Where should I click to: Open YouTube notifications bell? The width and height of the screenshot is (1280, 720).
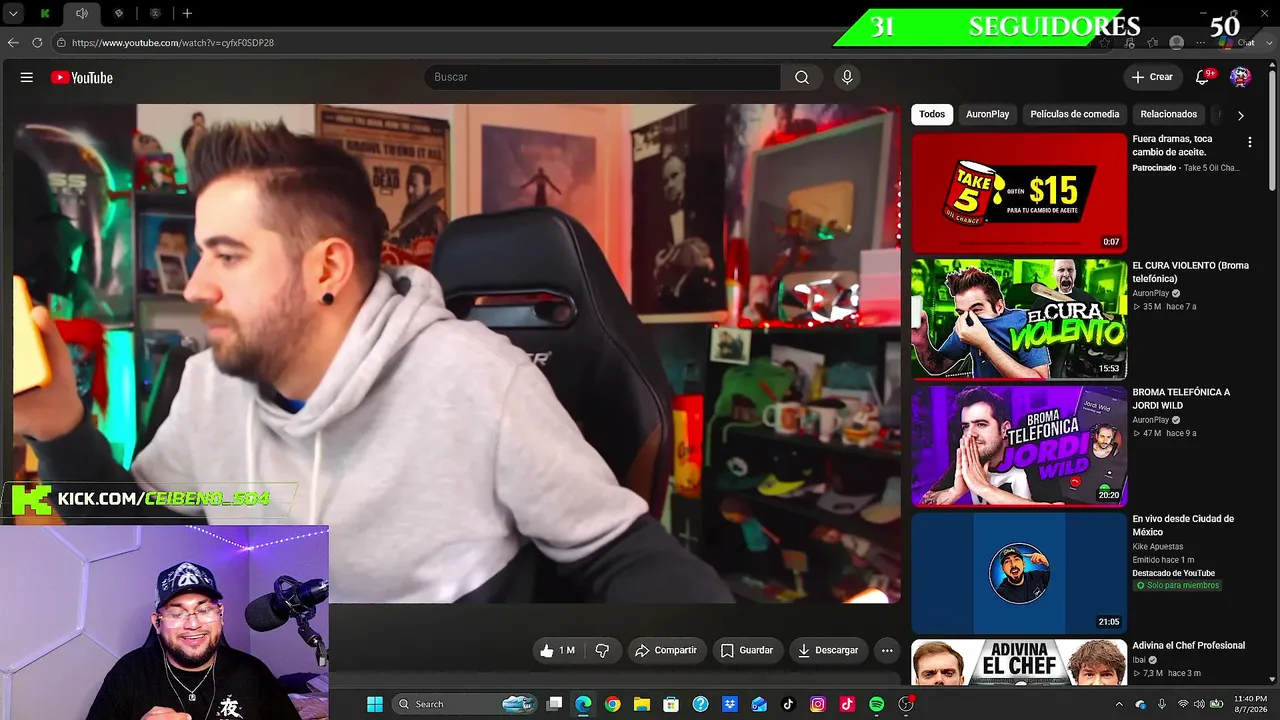[1204, 77]
